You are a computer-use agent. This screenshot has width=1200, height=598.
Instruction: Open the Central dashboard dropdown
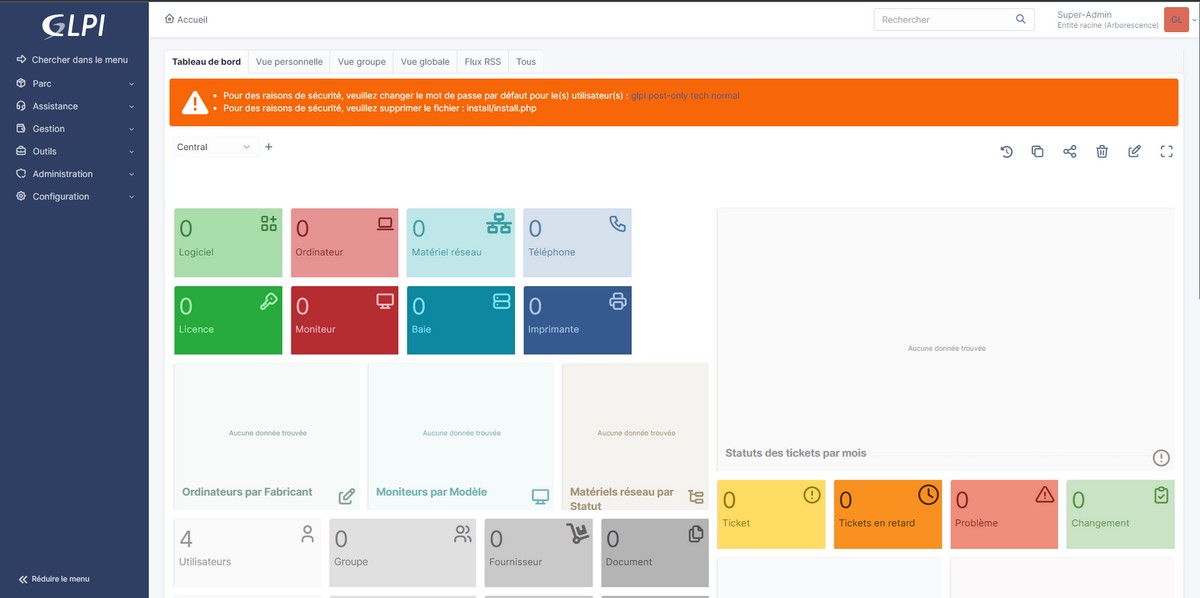coord(213,147)
